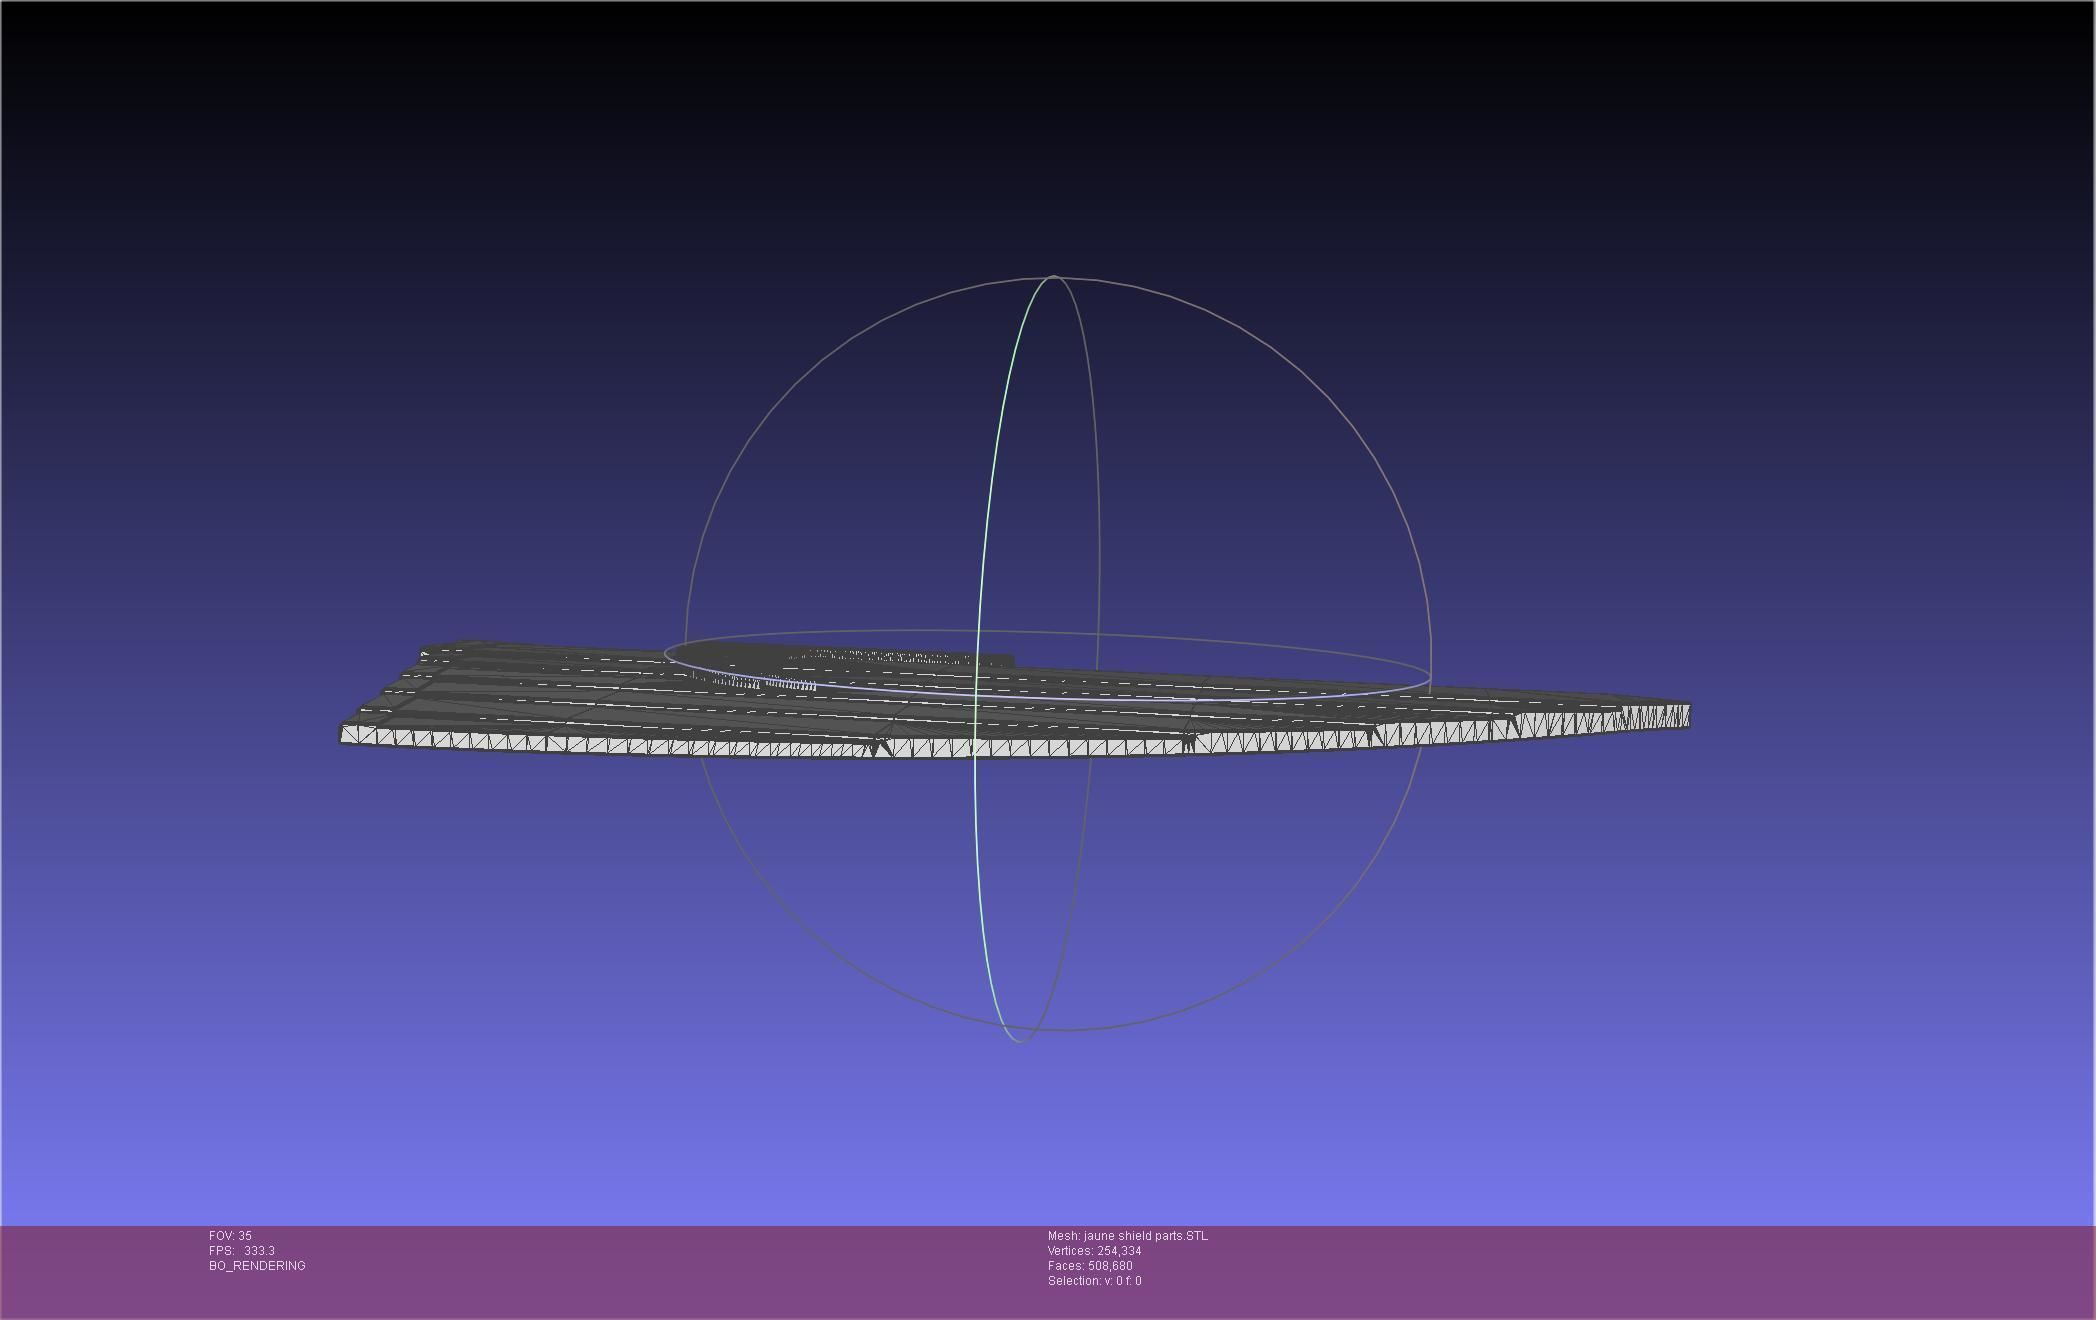Click the FOV: 35 readout
2096x1320 pixels.
click(230, 1235)
